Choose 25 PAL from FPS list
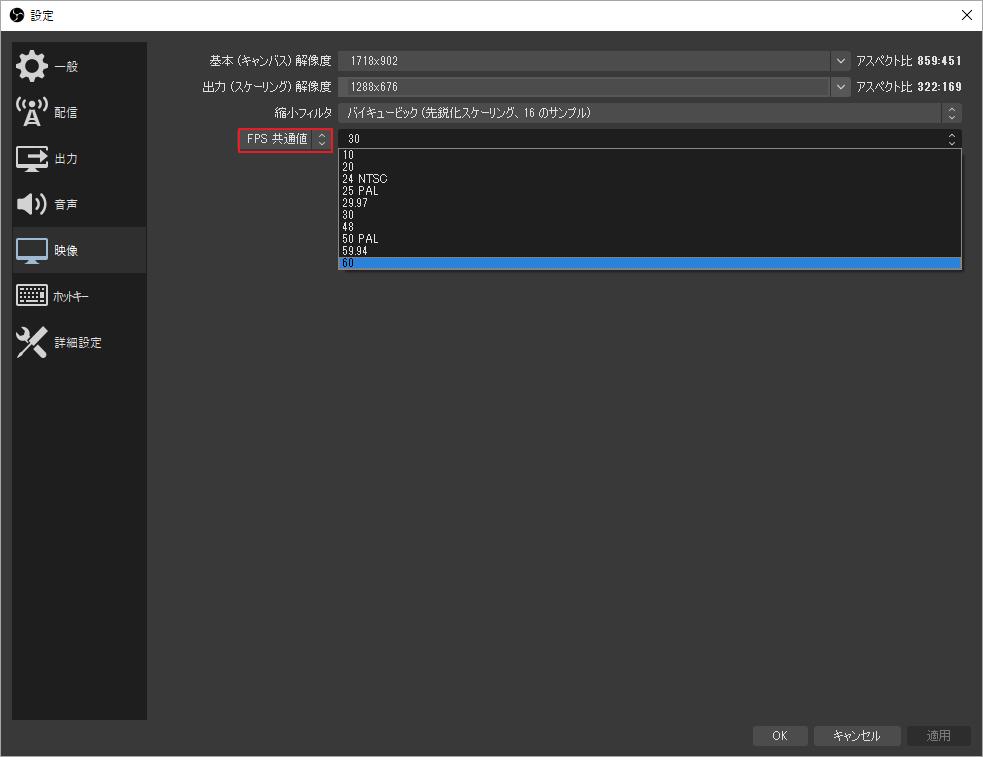The width and height of the screenshot is (983, 757). click(x=649, y=191)
